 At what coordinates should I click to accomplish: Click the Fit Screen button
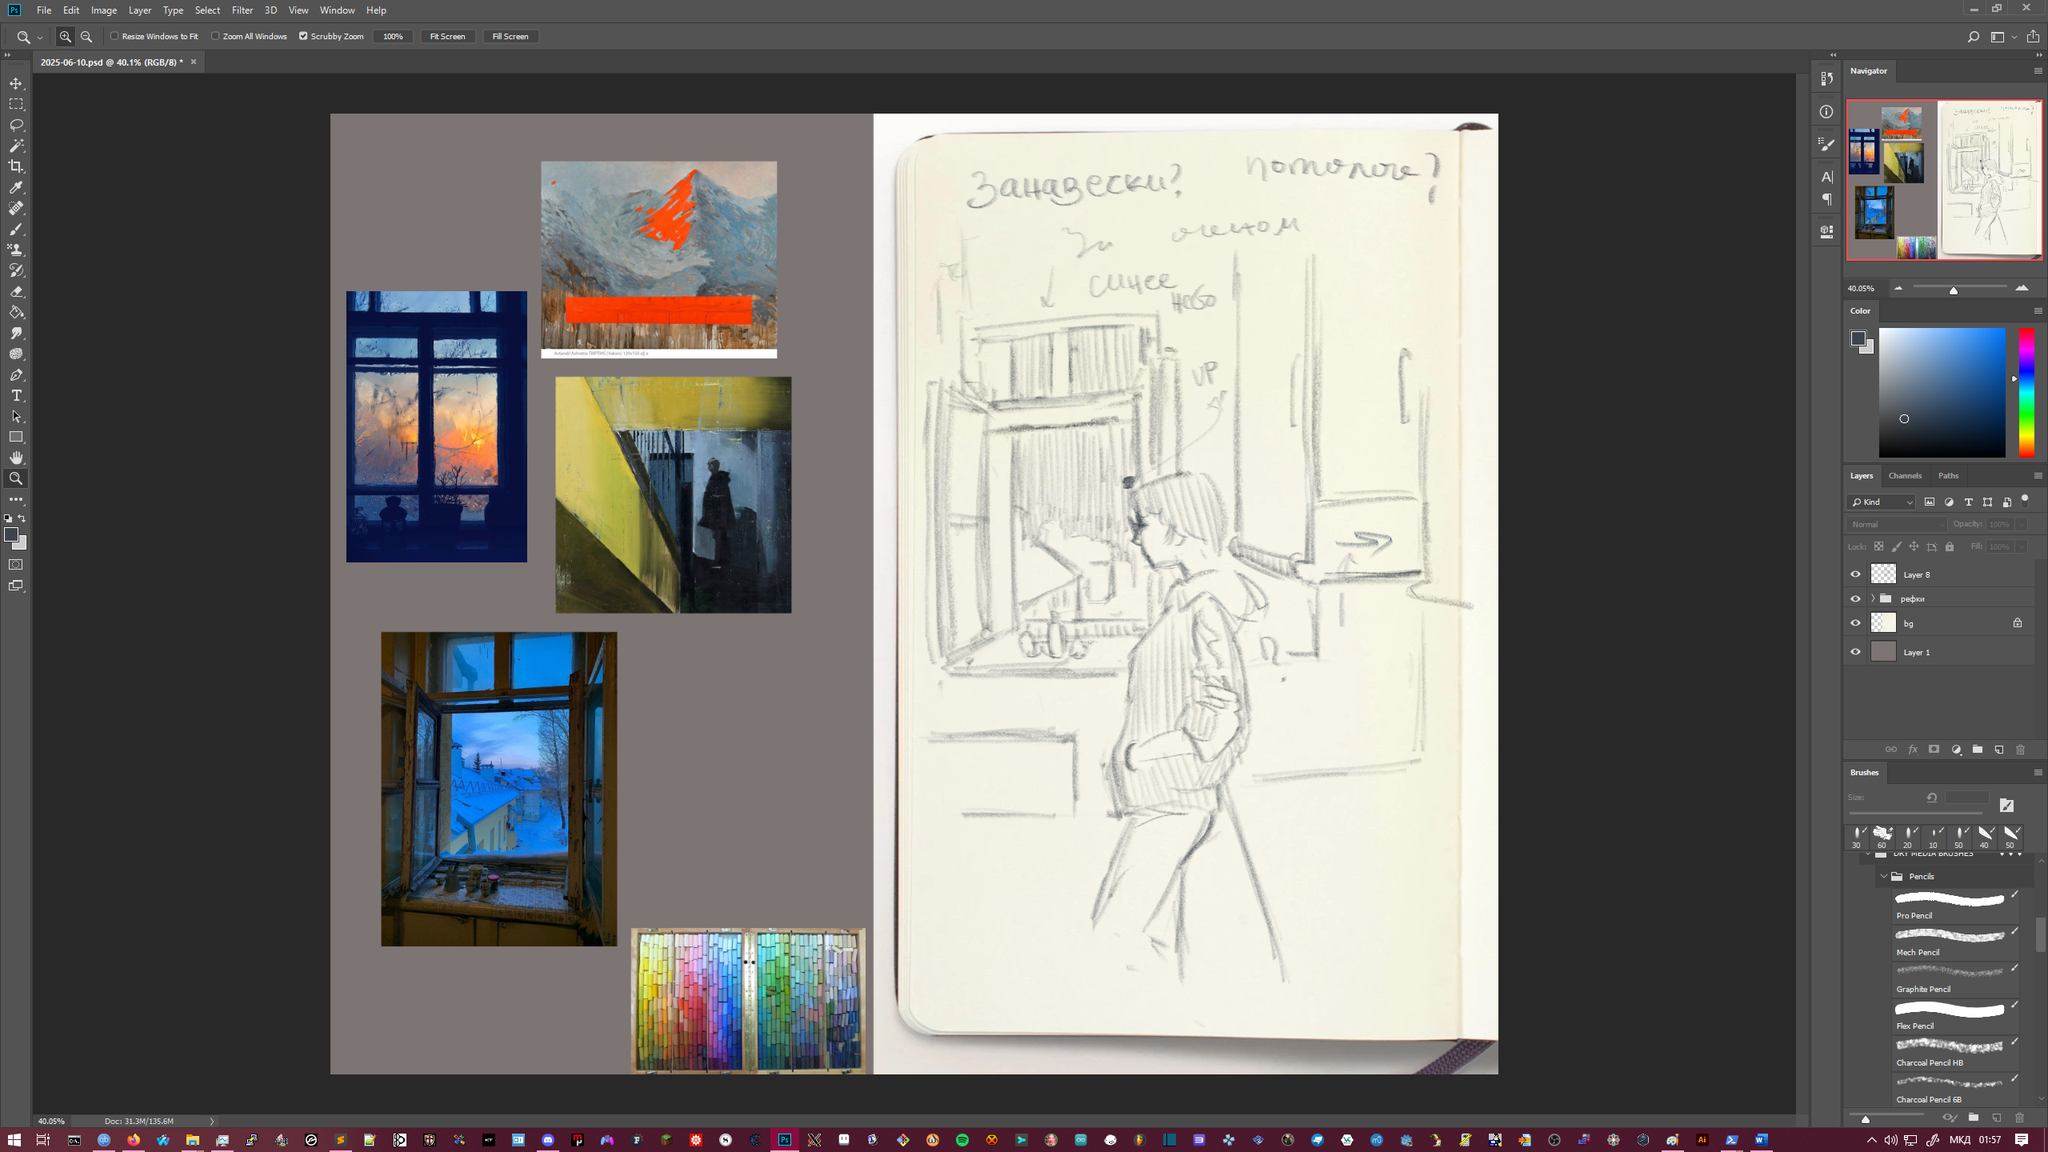(x=447, y=36)
